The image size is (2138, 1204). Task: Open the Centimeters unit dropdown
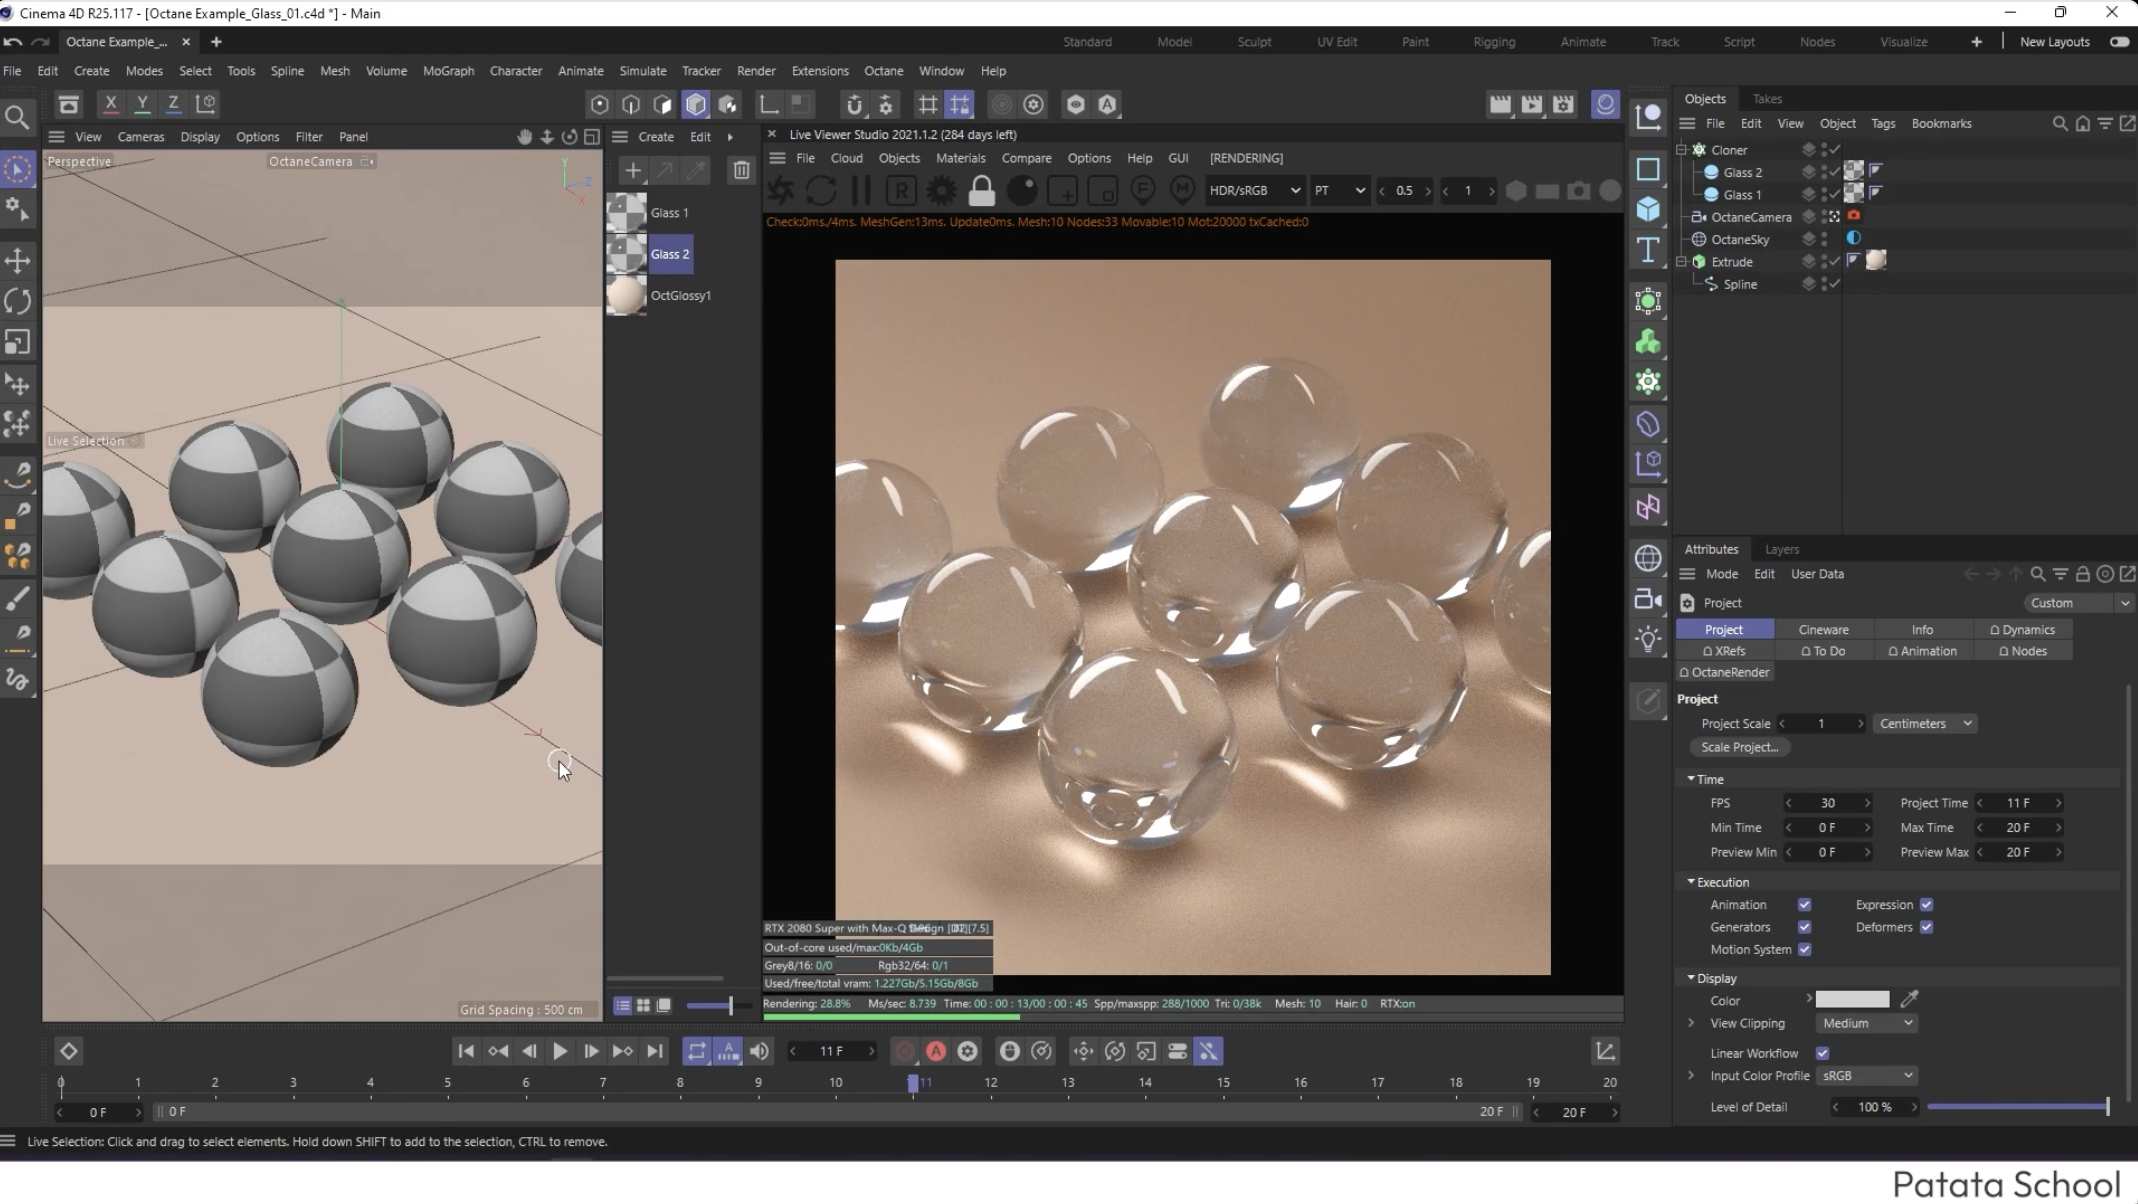point(1925,723)
